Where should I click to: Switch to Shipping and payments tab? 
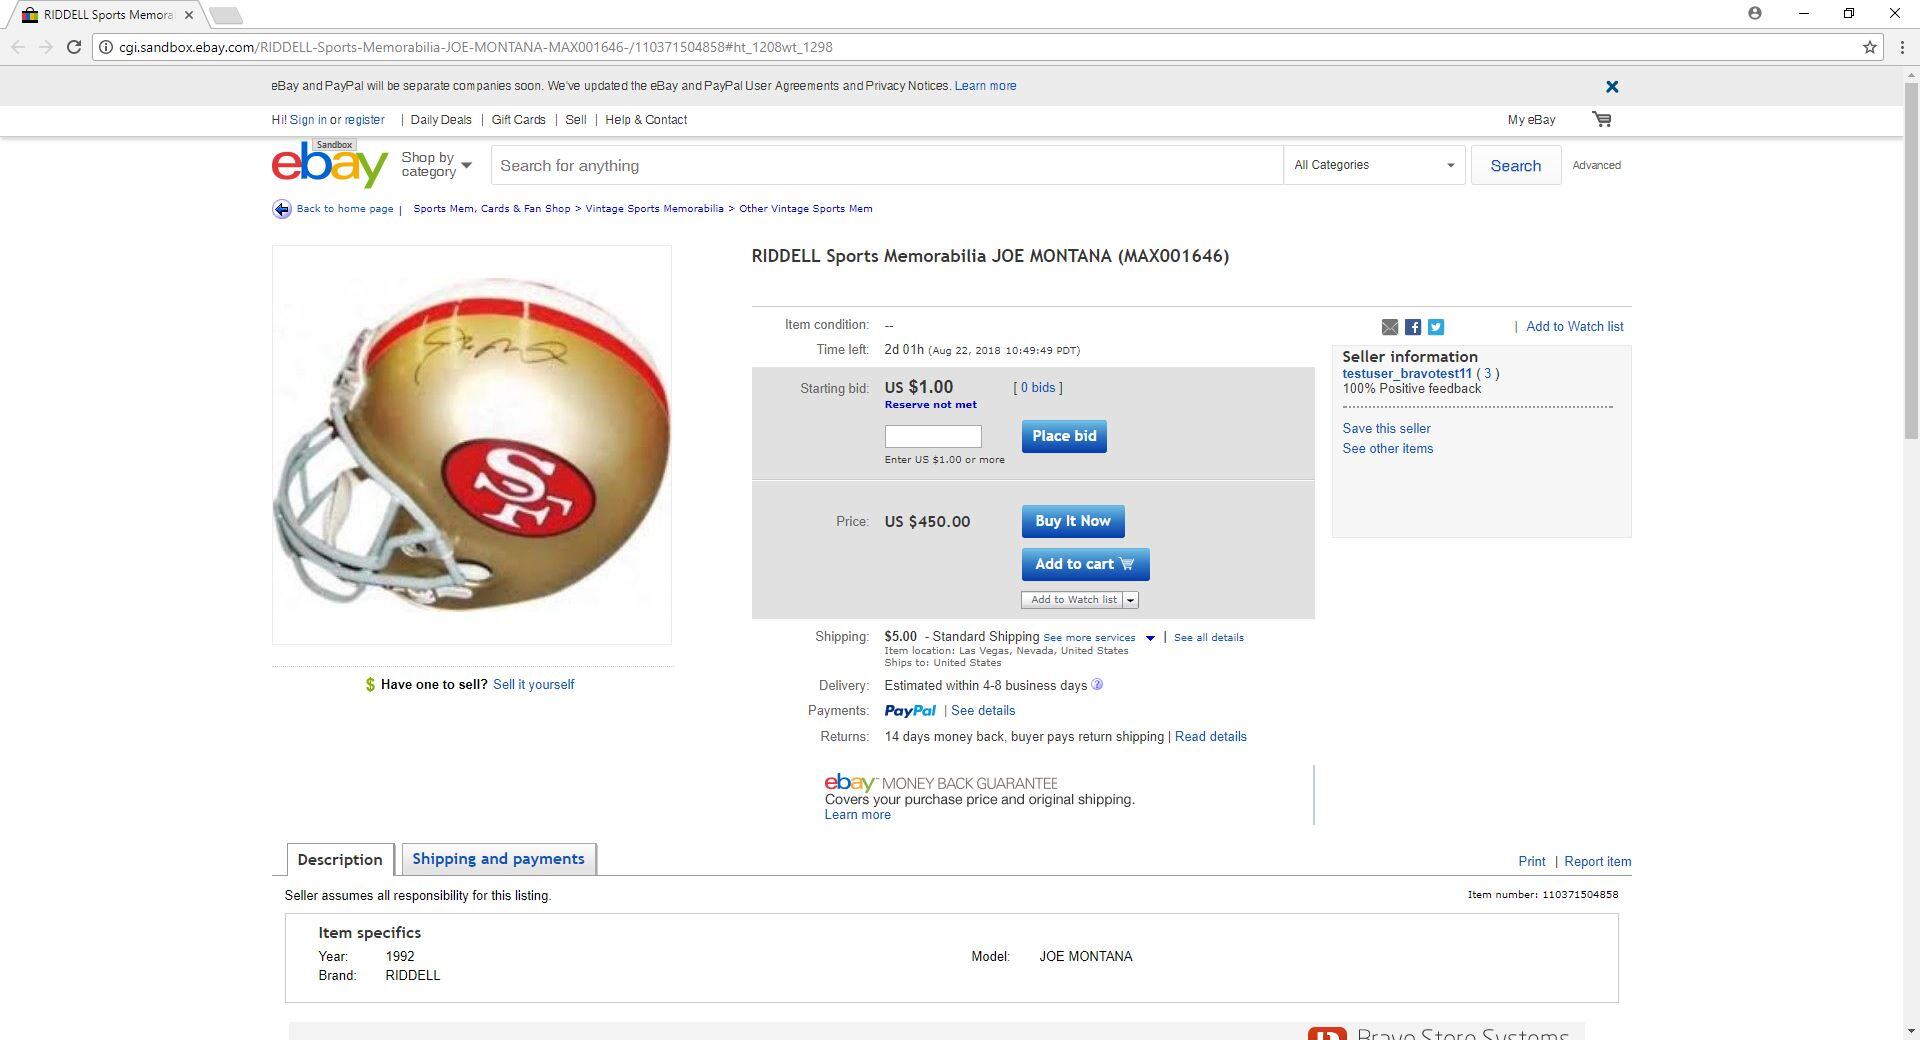(x=498, y=859)
